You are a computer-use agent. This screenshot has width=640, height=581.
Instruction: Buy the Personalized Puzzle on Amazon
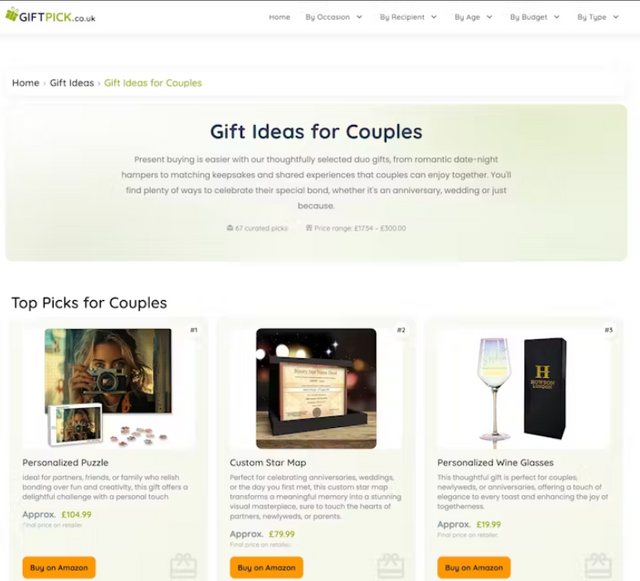59,568
